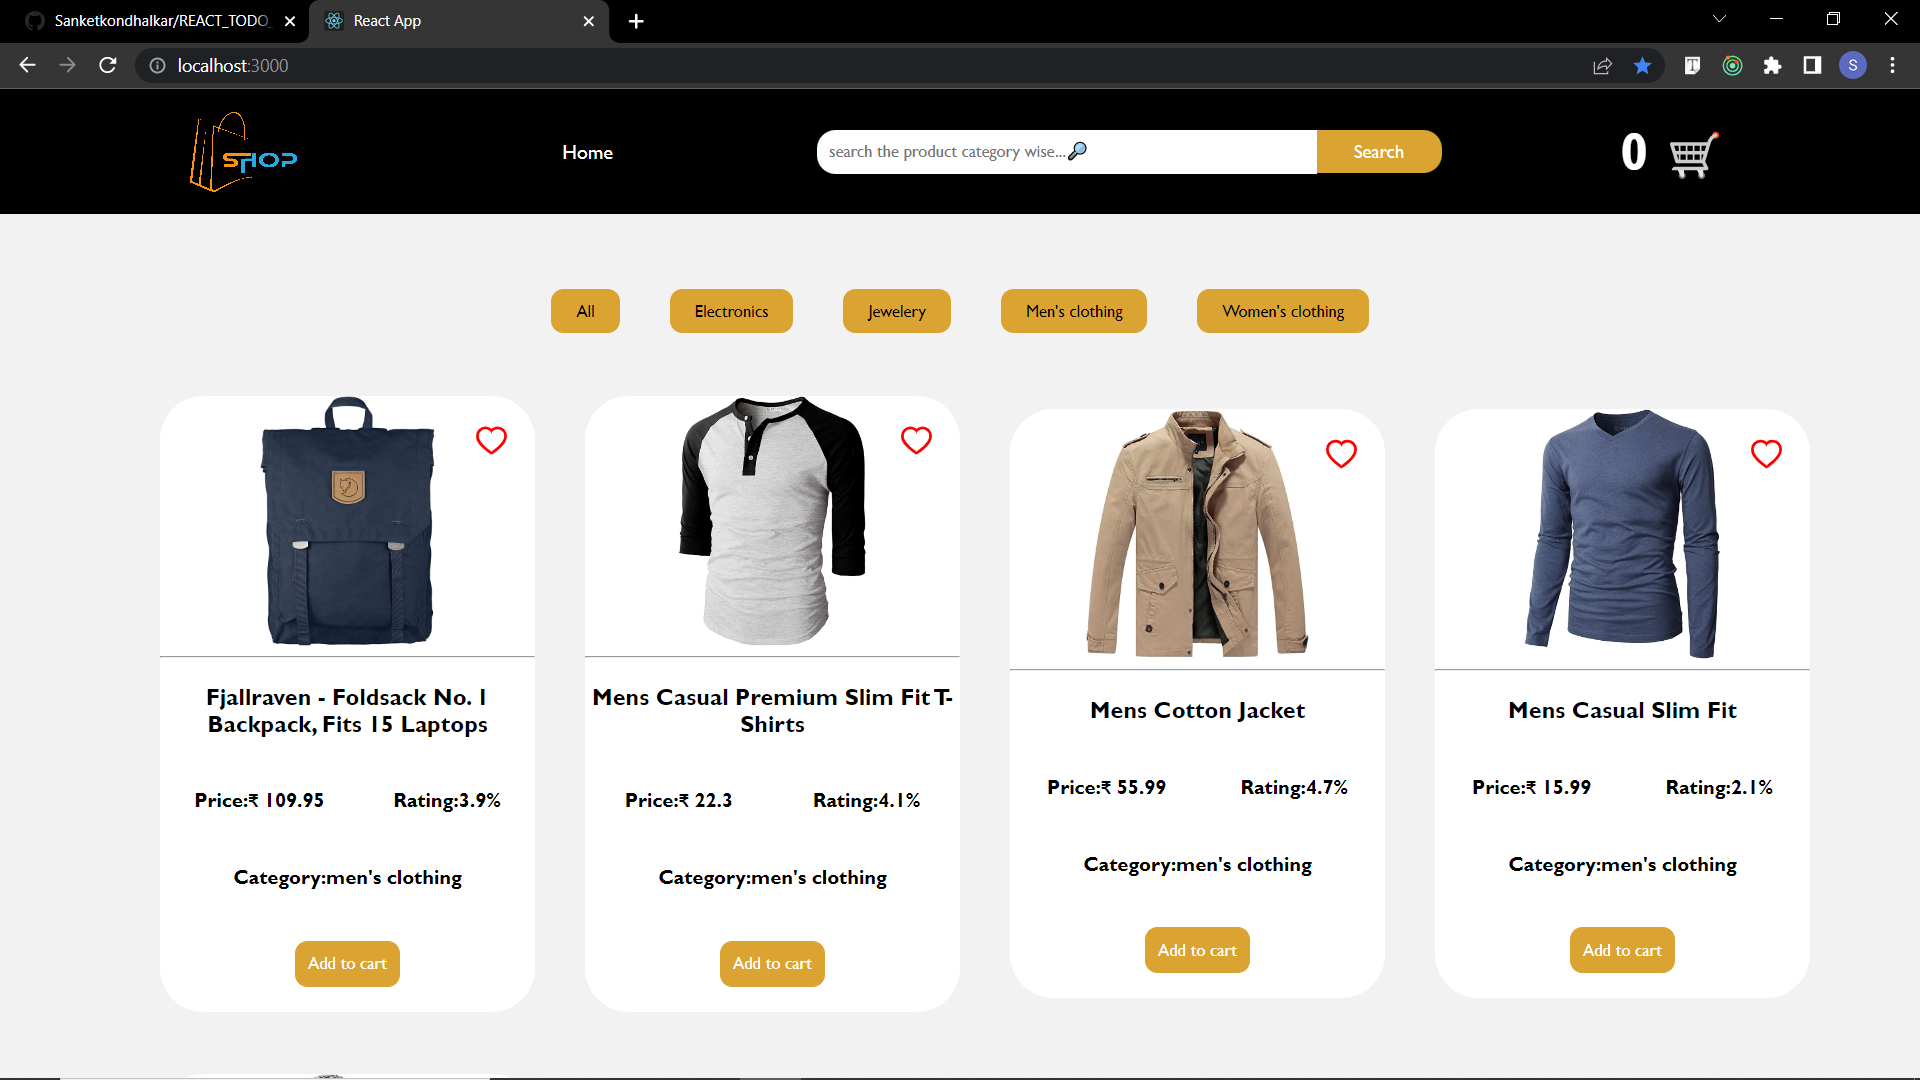This screenshot has height=1080, width=1920.
Task: View site information via the lock icon
Action: click(157, 65)
